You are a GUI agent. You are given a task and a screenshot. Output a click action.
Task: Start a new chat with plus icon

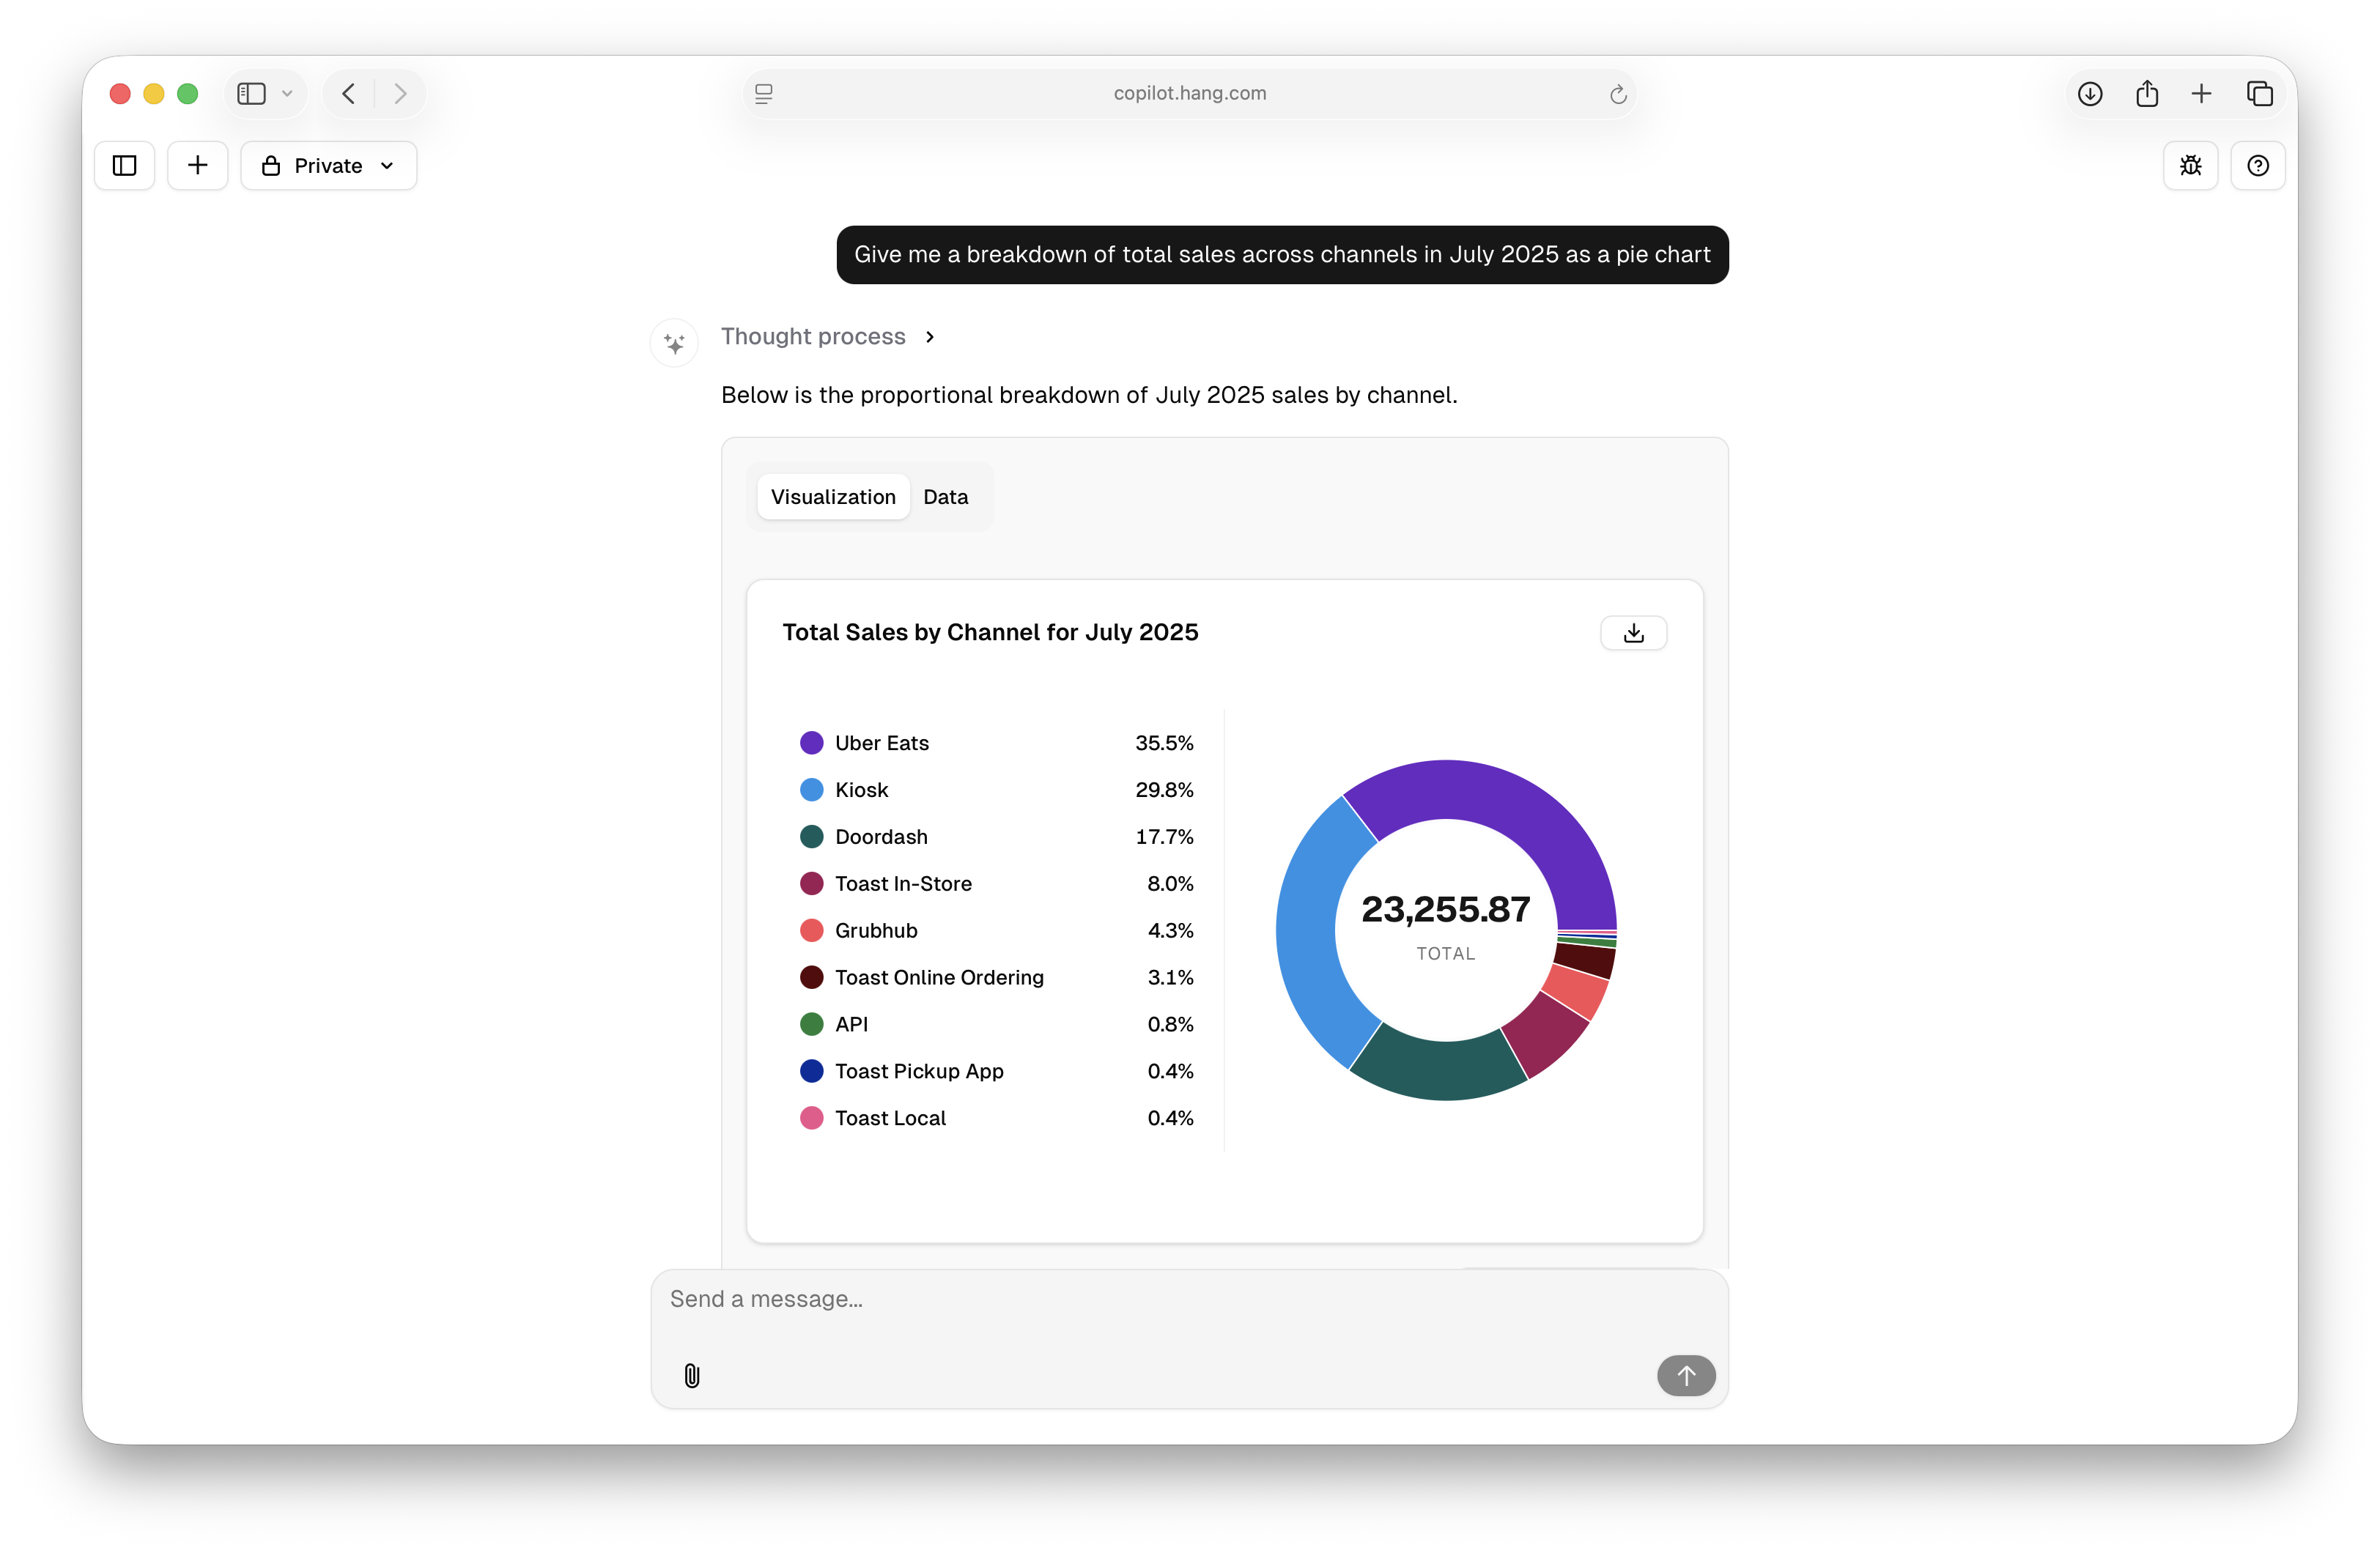[x=198, y=166]
